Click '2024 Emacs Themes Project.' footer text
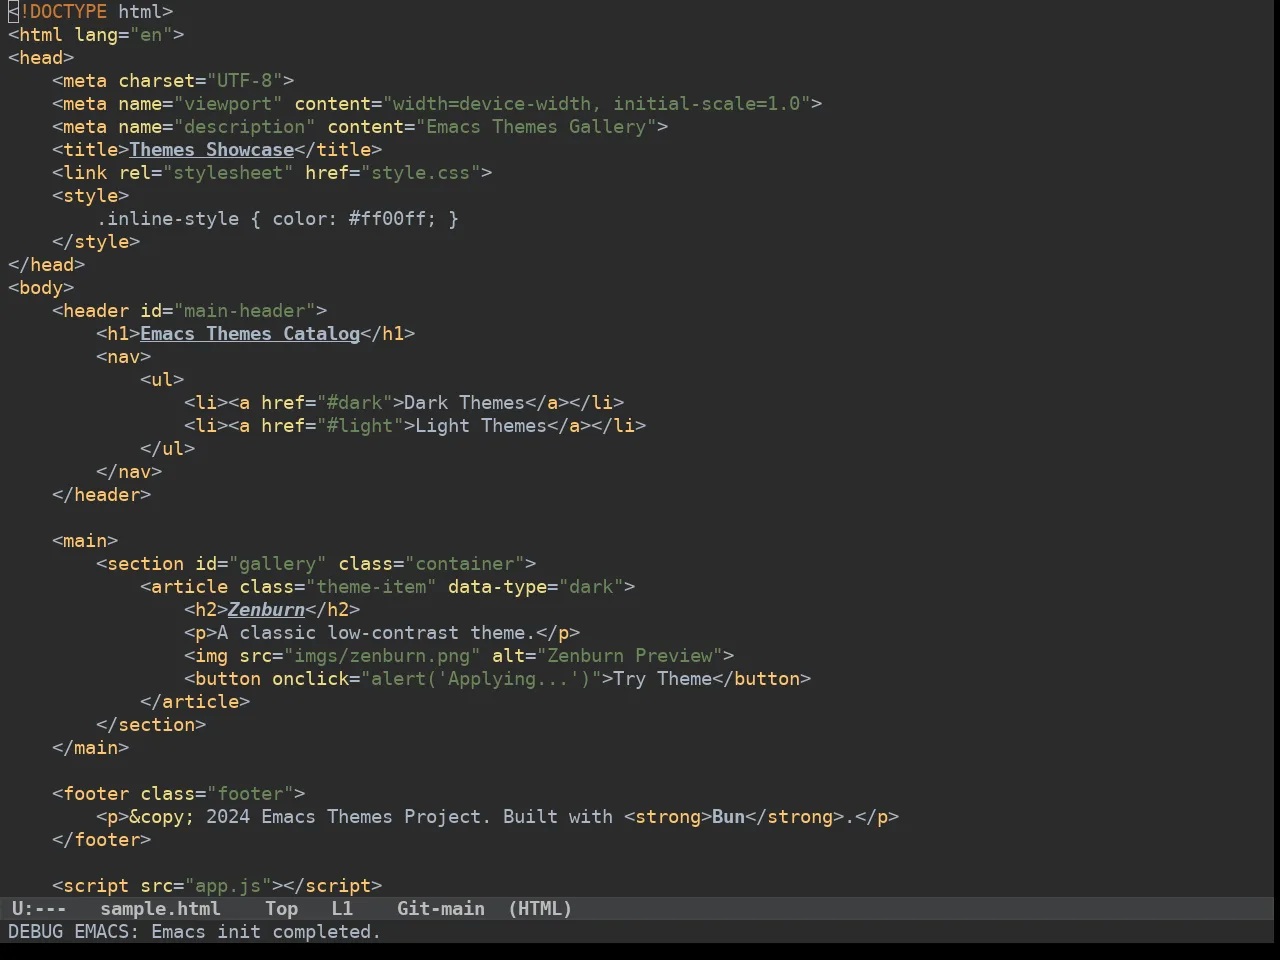Viewport: 1280px width, 960px height. tap(349, 817)
